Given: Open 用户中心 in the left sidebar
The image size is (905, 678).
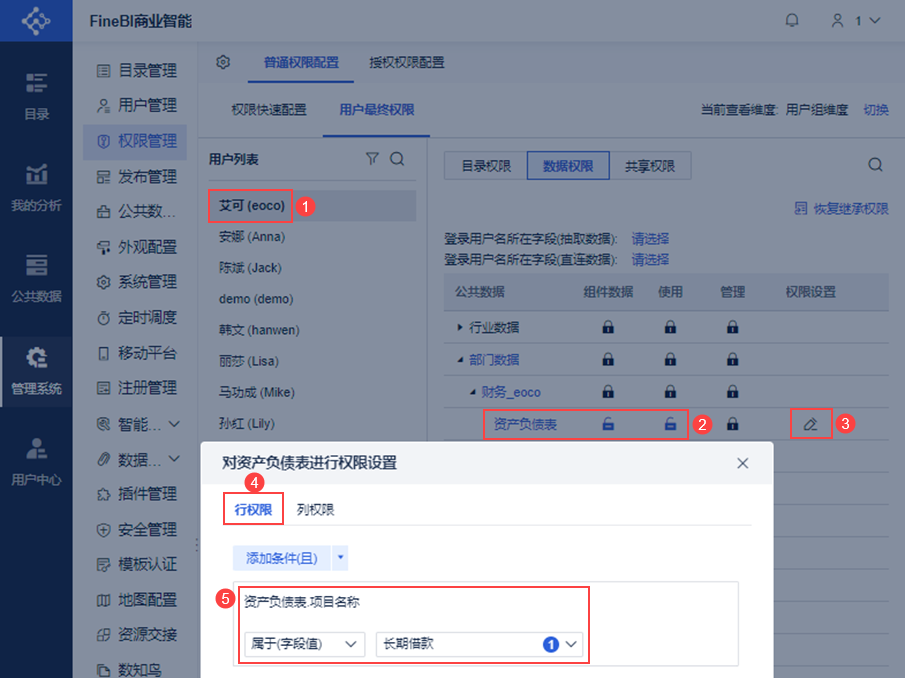Looking at the screenshot, I should tap(36, 462).
